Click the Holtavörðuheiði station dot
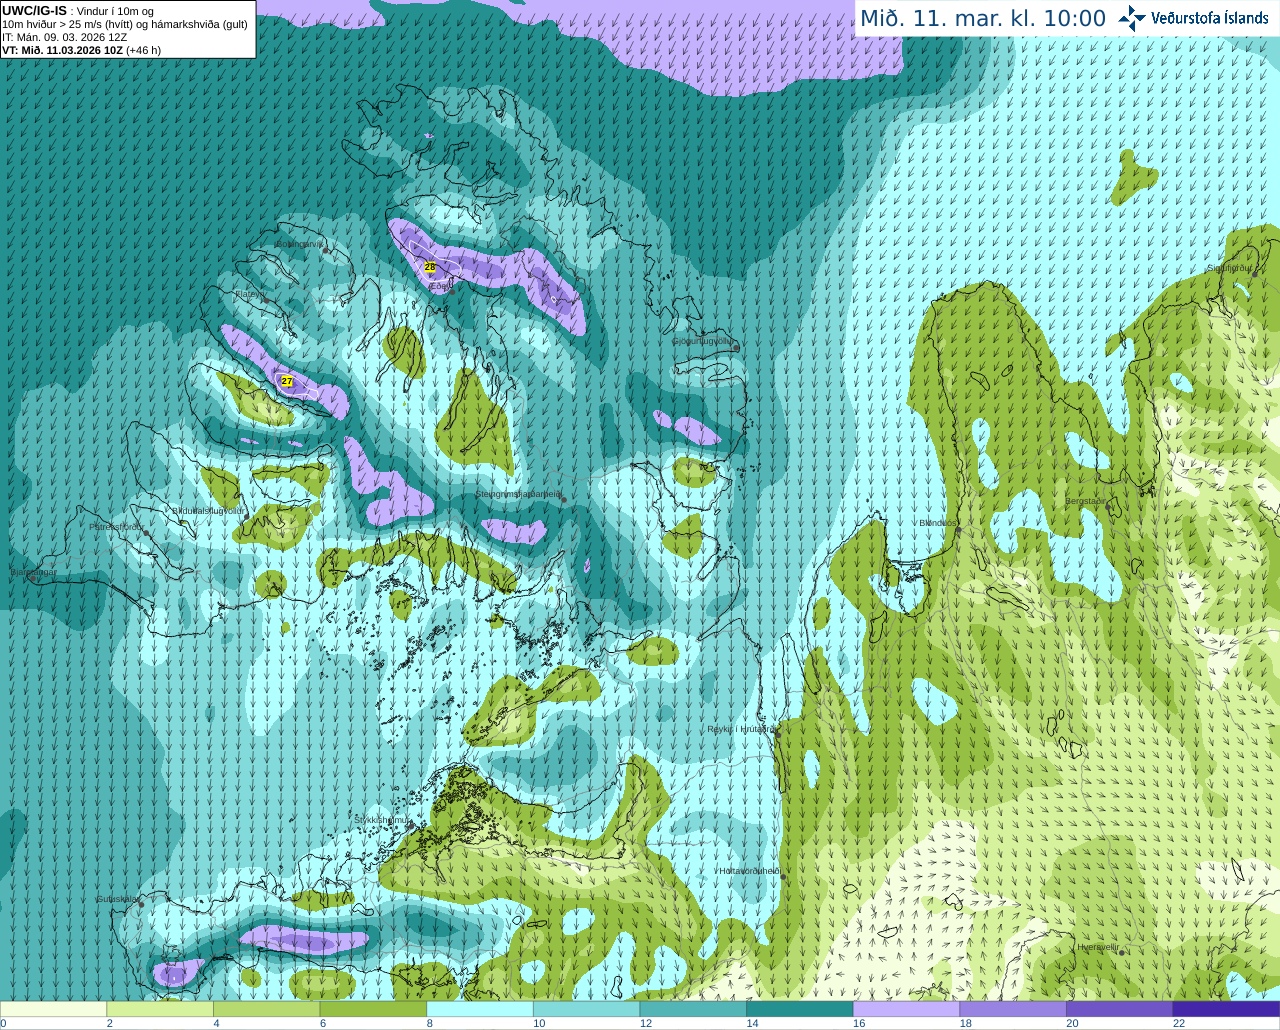1280x1030 pixels. [783, 876]
